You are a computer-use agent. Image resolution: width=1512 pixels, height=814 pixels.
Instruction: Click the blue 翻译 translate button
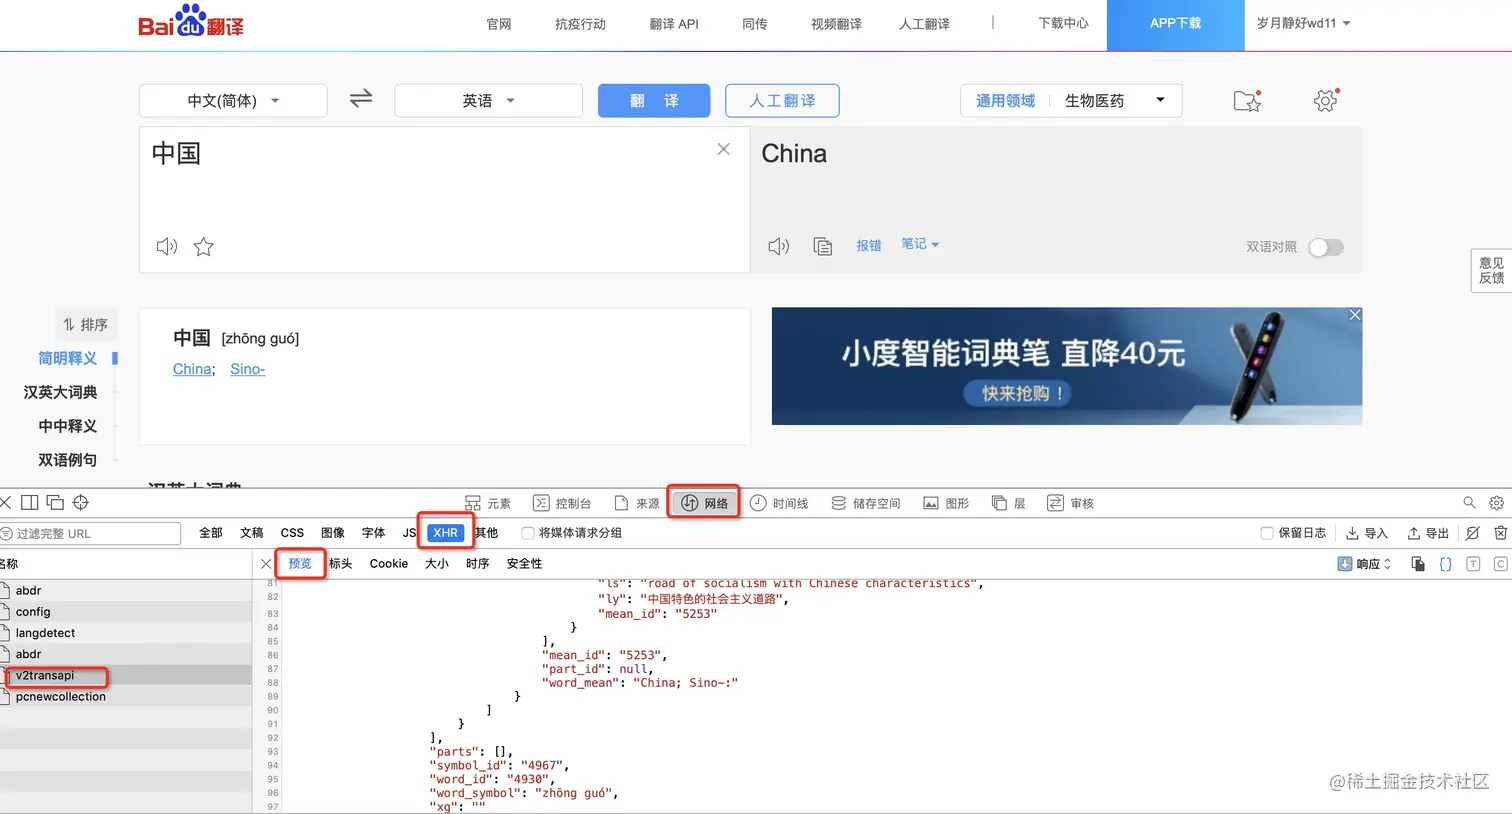(654, 100)
